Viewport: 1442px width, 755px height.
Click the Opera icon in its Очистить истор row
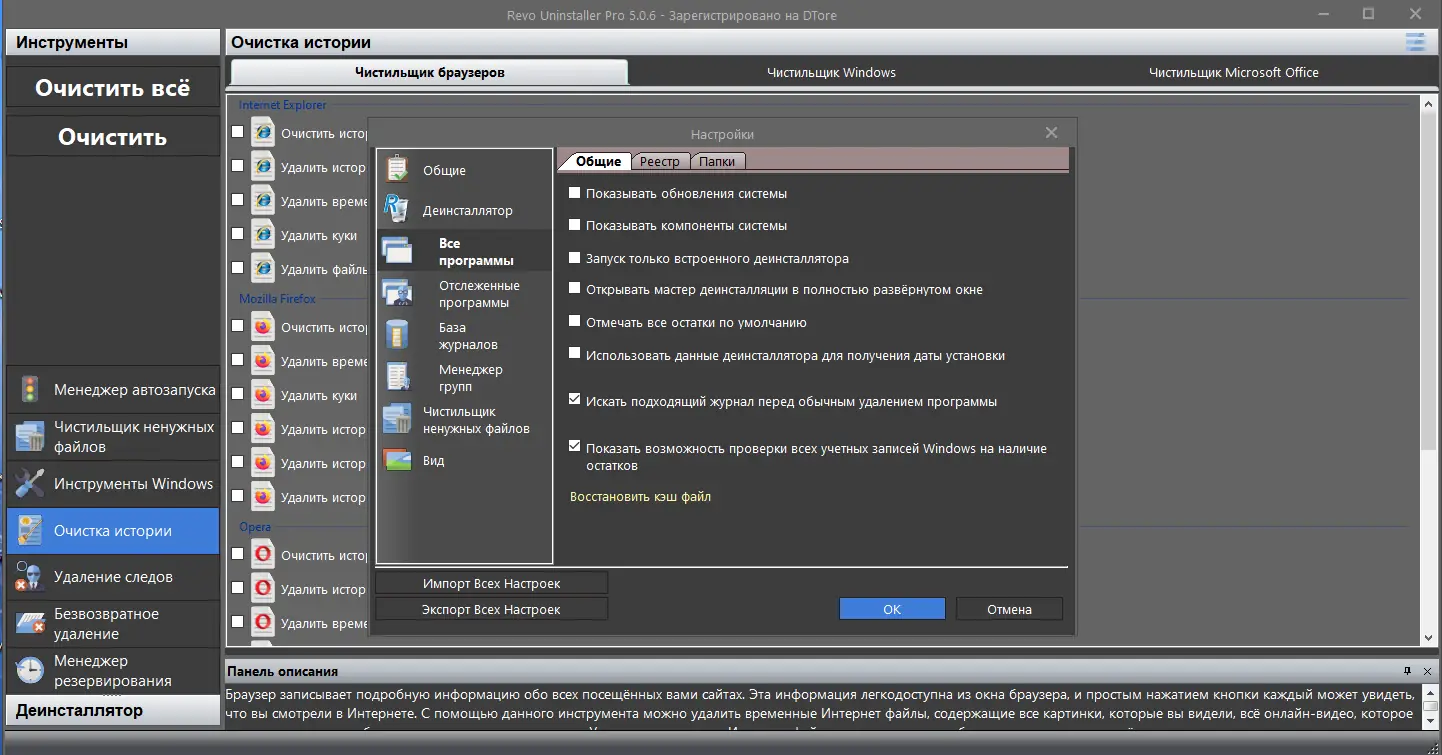coord(263,555)
